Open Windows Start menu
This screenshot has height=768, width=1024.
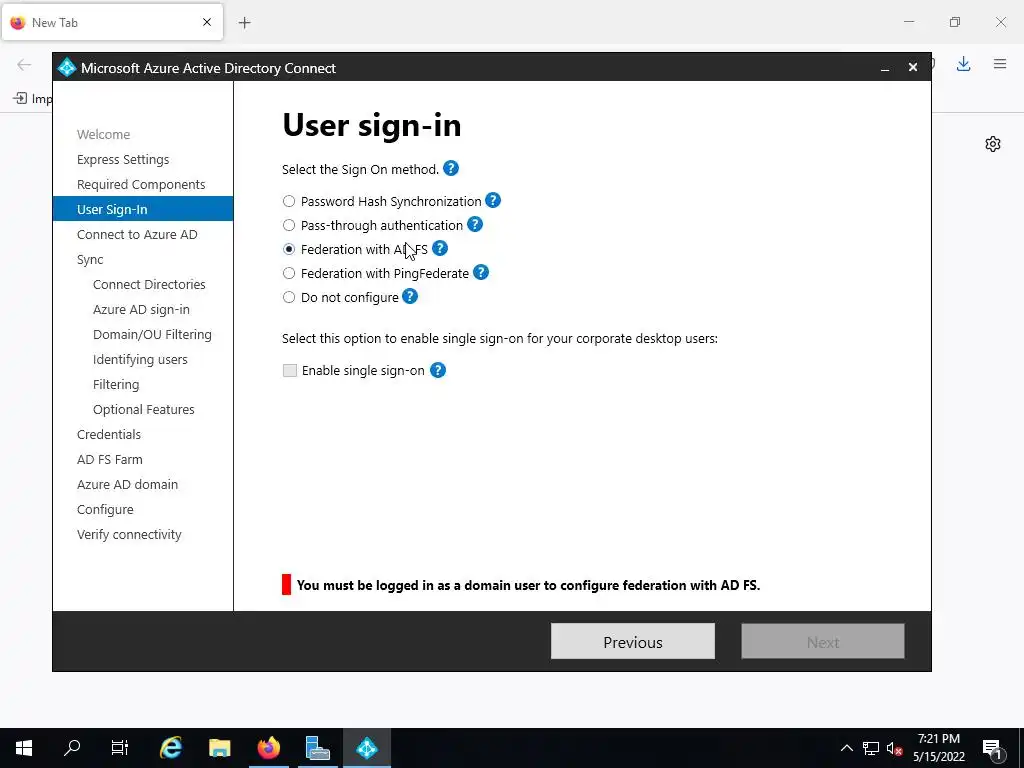point(24,748)
